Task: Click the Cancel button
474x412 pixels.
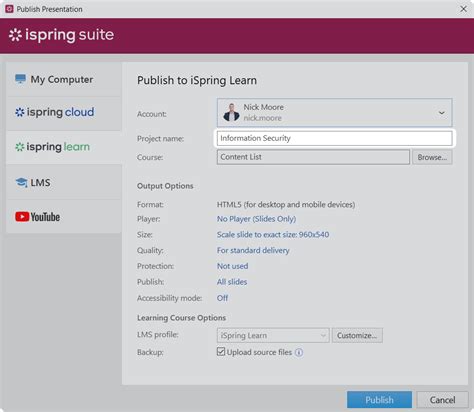Action: (442, 400)
